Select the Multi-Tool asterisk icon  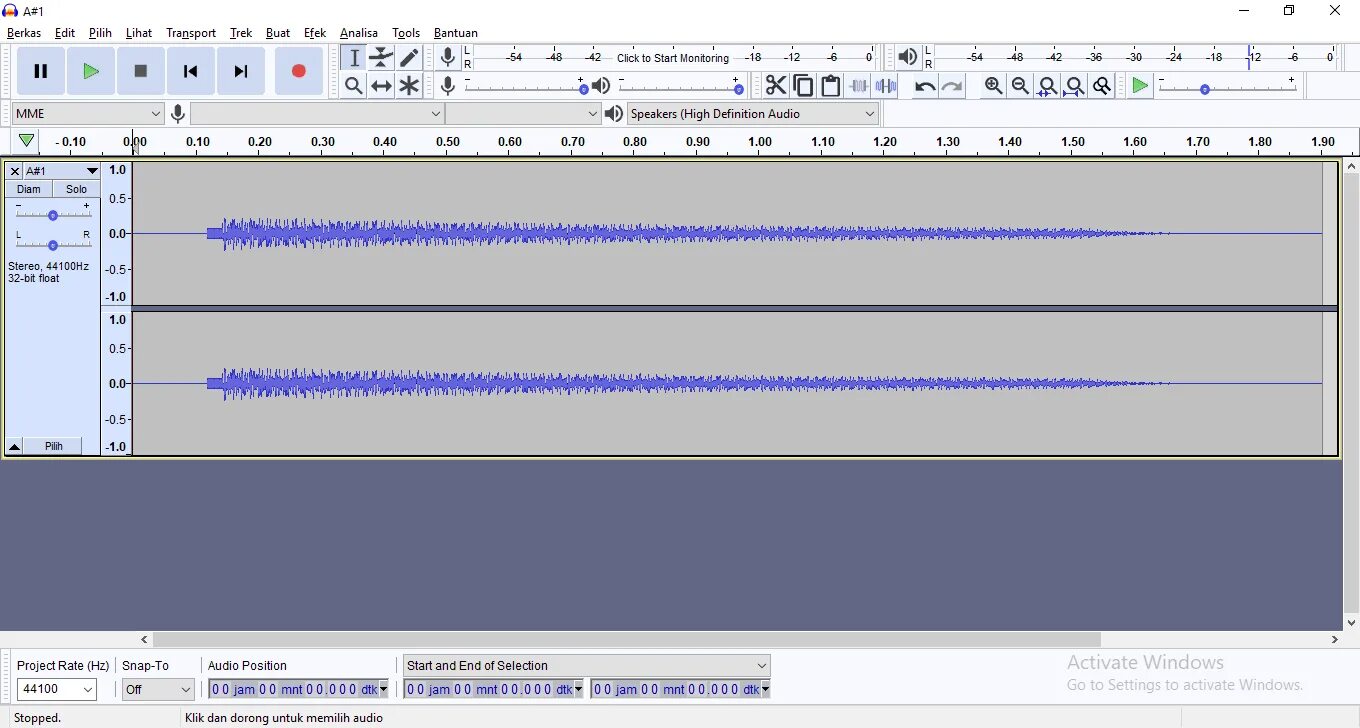click(409, 86)
